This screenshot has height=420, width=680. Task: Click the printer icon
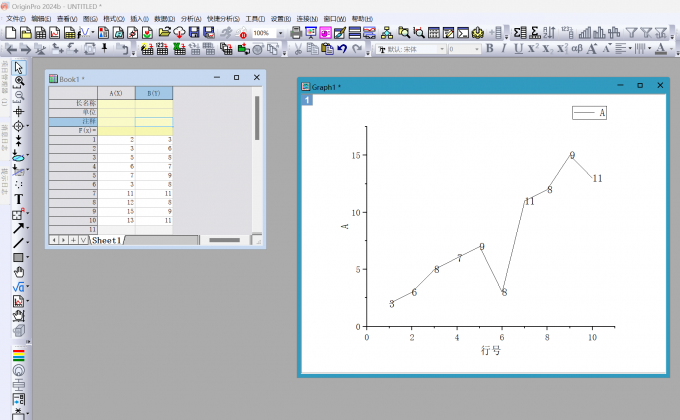click(296, 33)
